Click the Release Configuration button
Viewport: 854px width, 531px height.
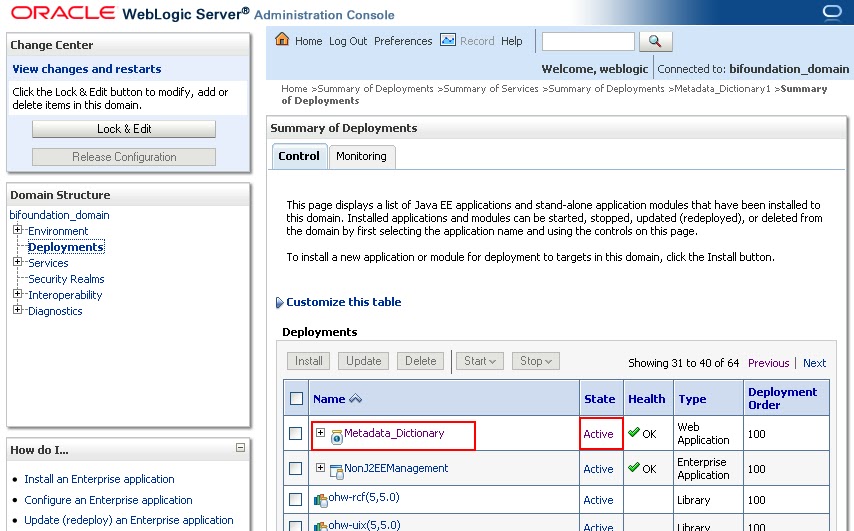124,157
